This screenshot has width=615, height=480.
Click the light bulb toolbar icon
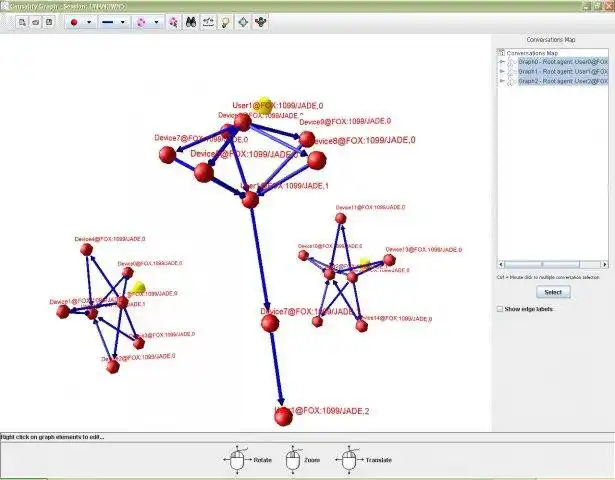click(x=226, y=22)
